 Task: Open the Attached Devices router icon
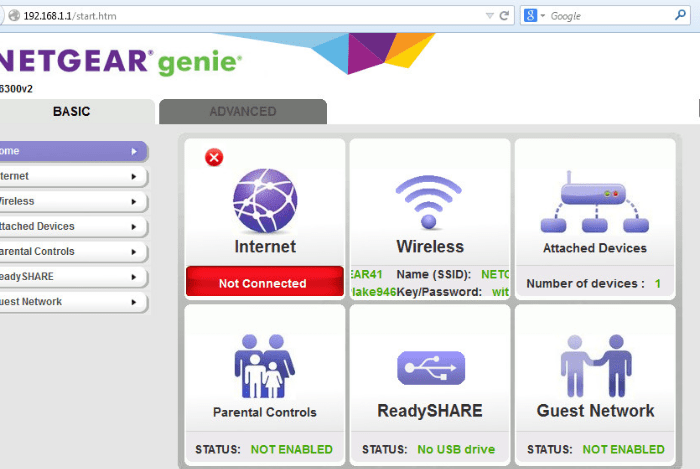point(594,201)
